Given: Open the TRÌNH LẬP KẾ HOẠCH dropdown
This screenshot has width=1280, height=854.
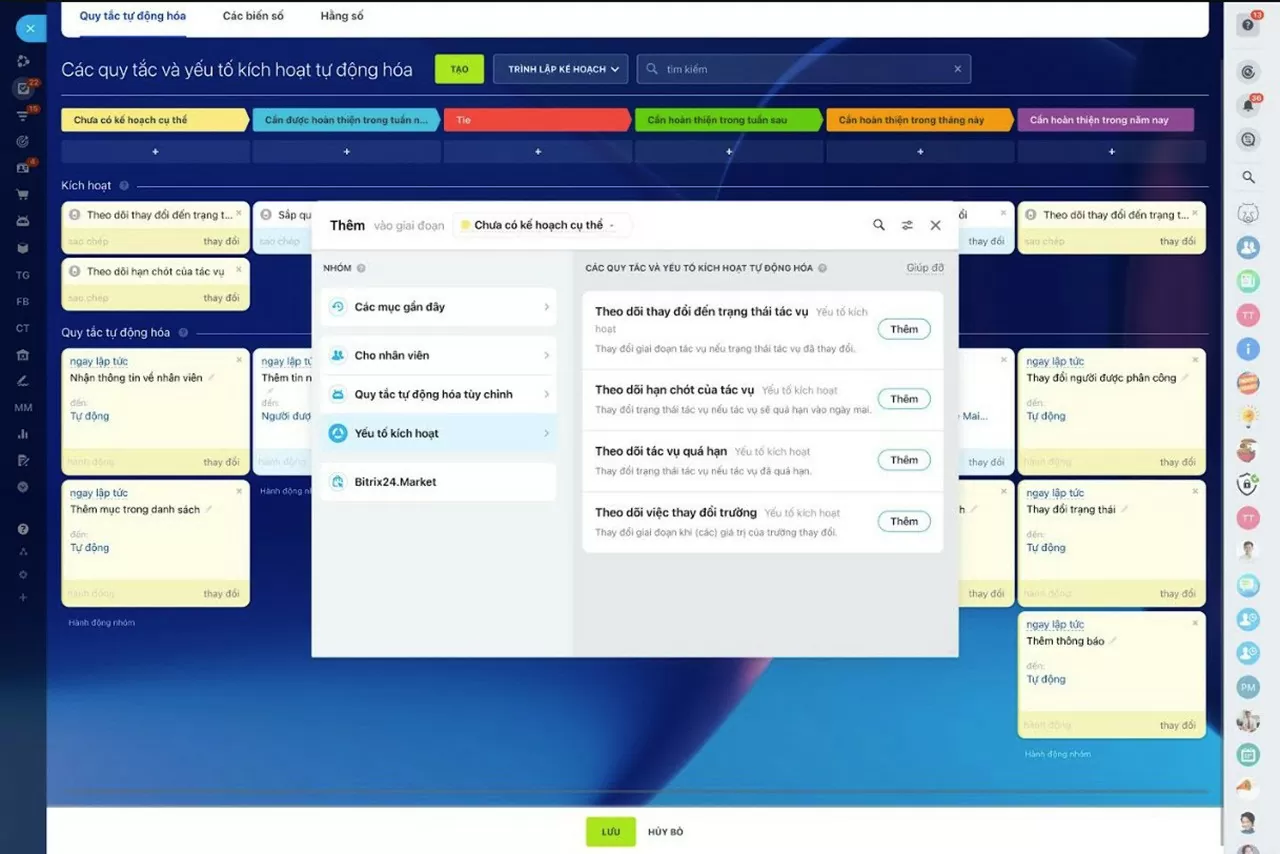Looking at the screenshot, I should click(560, 69).
